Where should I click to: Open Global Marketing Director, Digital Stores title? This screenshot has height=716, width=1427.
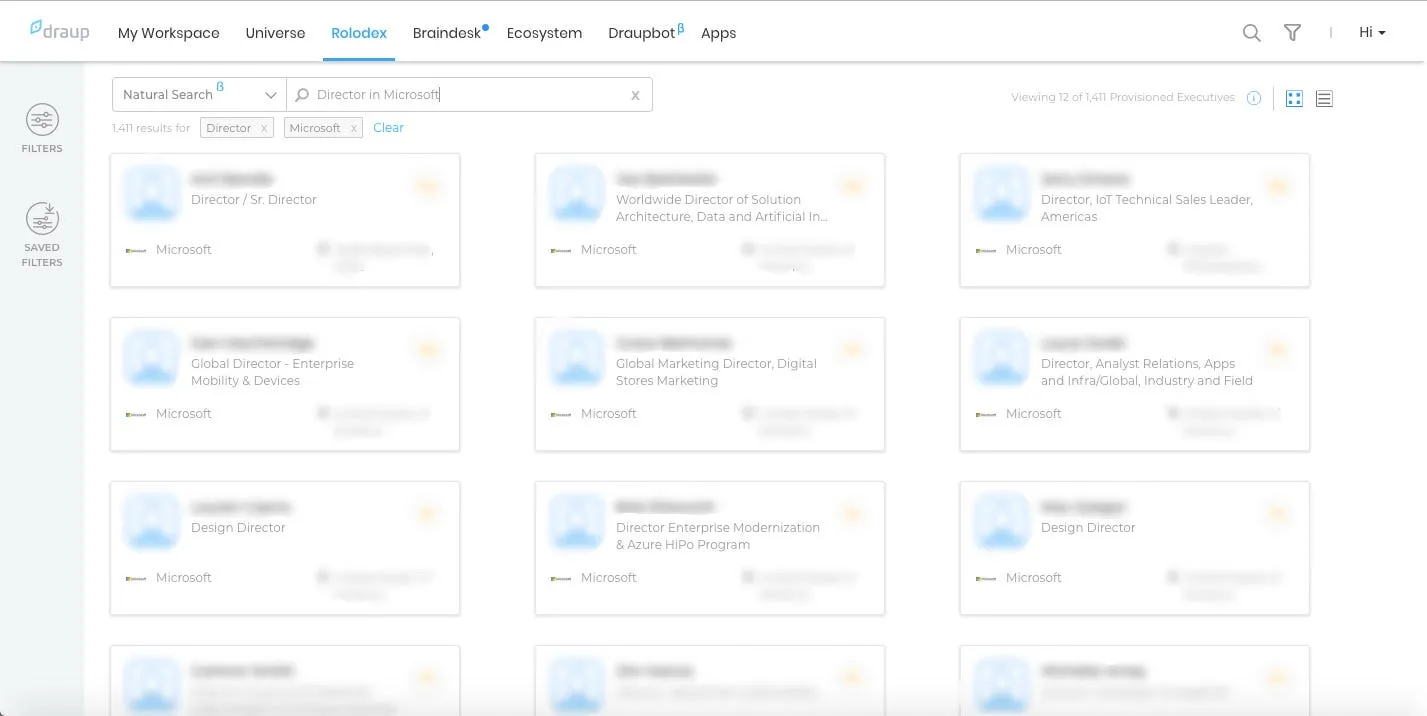click(x=716, y=372)
